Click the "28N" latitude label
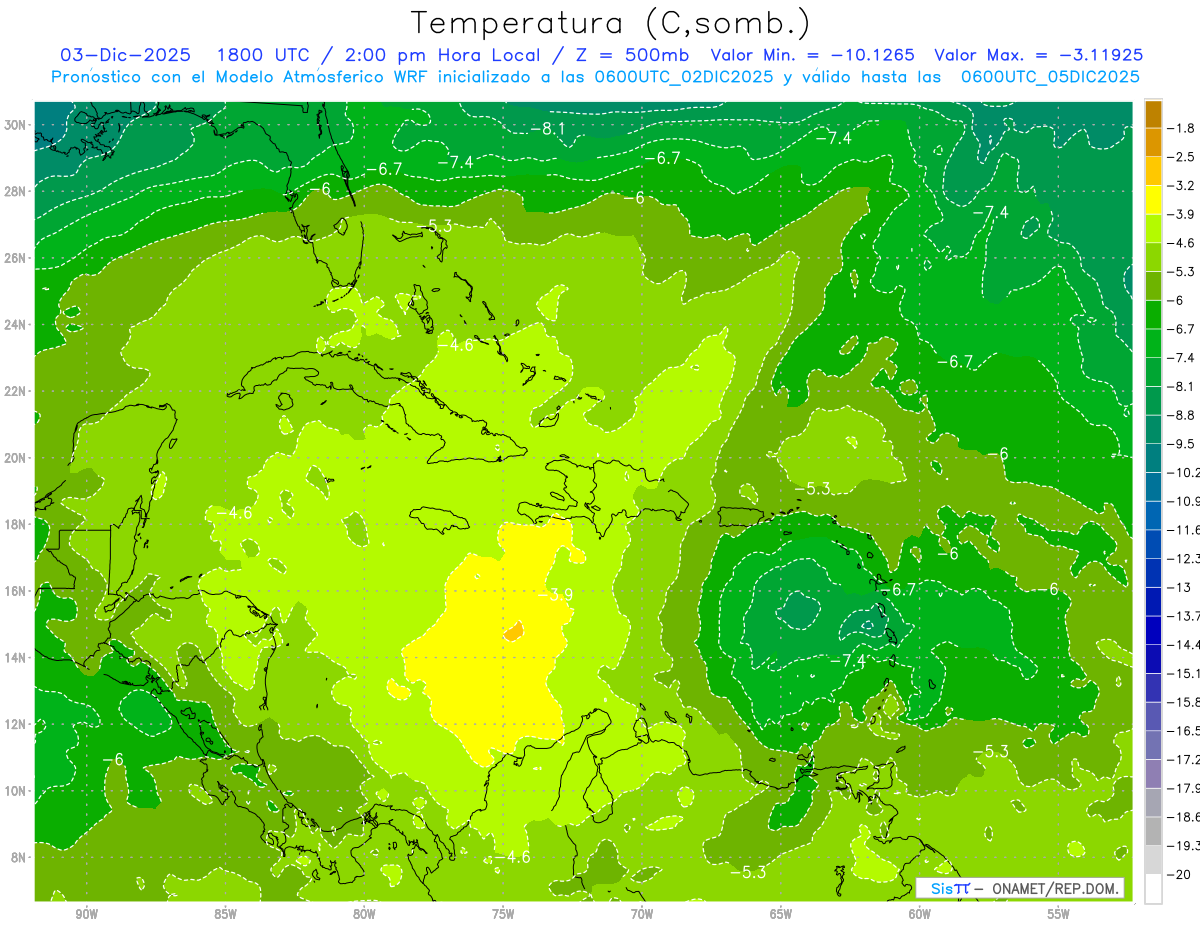 [15, 191]
